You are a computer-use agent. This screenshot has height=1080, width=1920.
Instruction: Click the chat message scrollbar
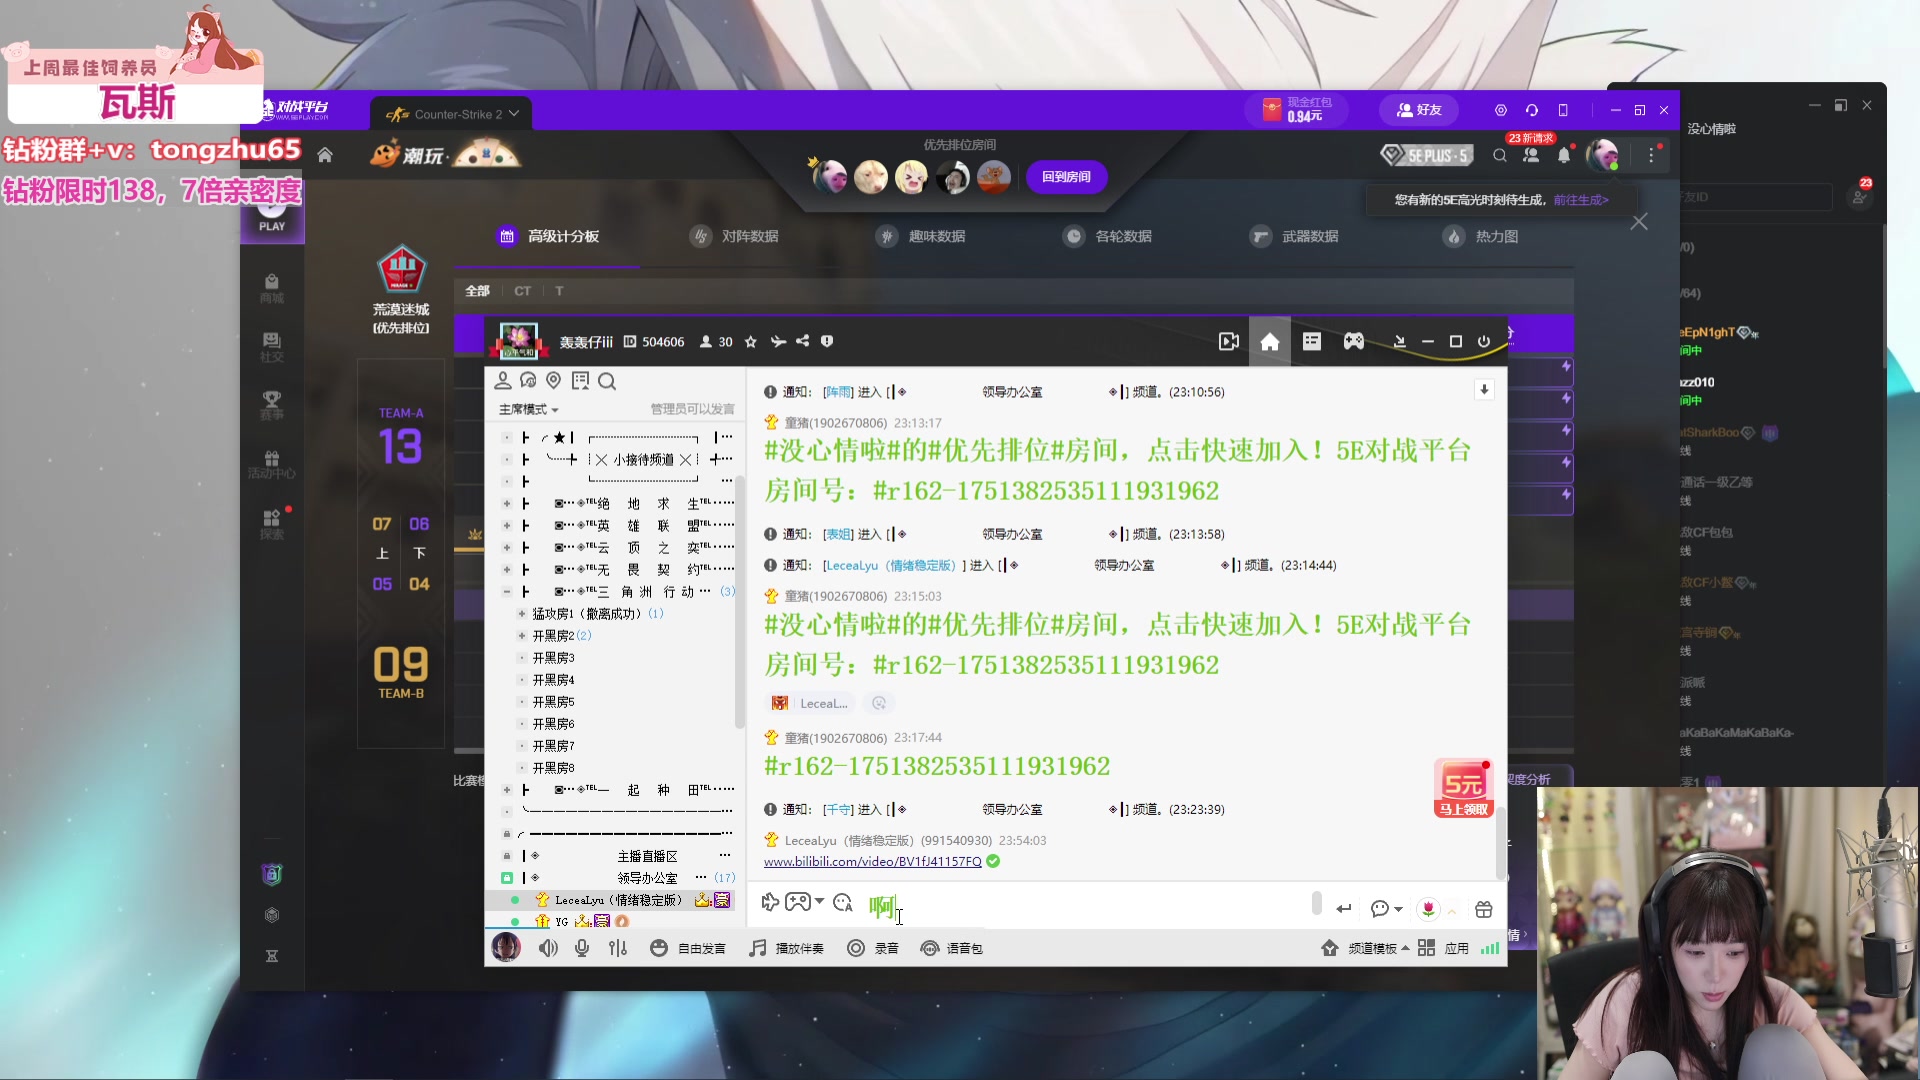(1500, 843)
